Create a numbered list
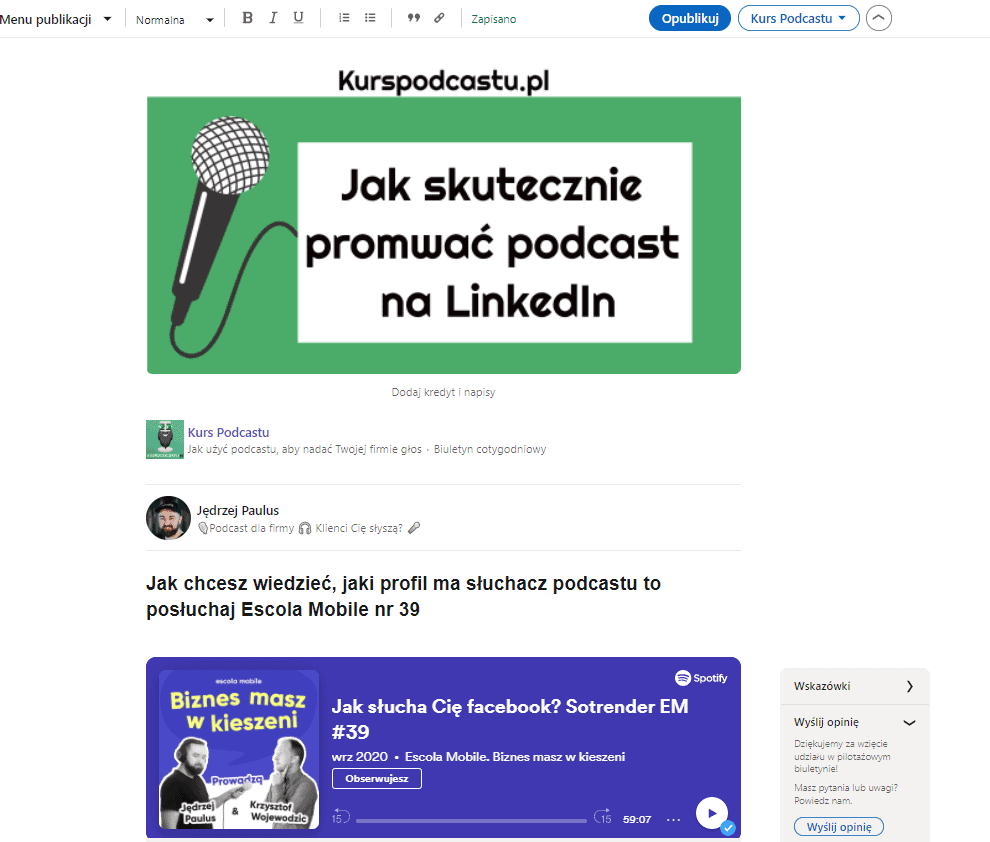 click(x=343, y=17)
